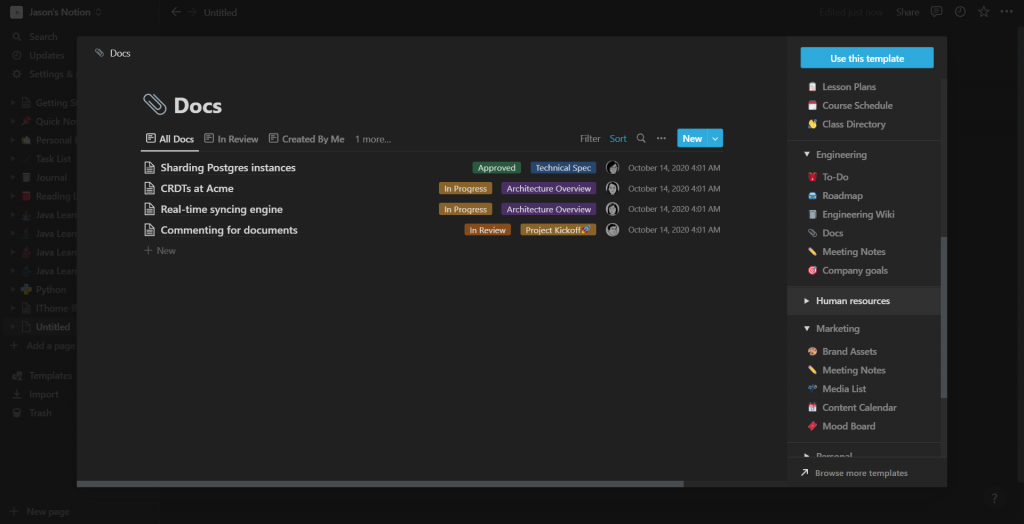
Task: Click the database search magnifier icon
Action: 641,139
